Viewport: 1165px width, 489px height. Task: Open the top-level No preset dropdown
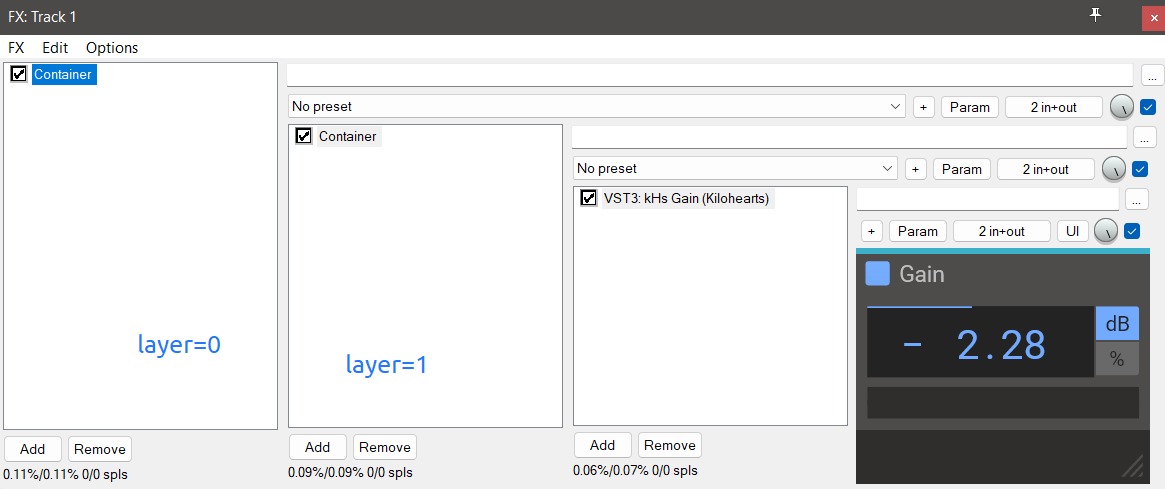(x=597, y=106)
